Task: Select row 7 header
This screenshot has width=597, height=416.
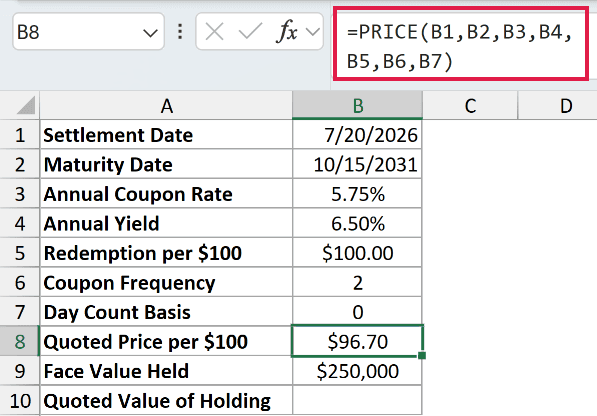Action: click(x=20, y=312)
